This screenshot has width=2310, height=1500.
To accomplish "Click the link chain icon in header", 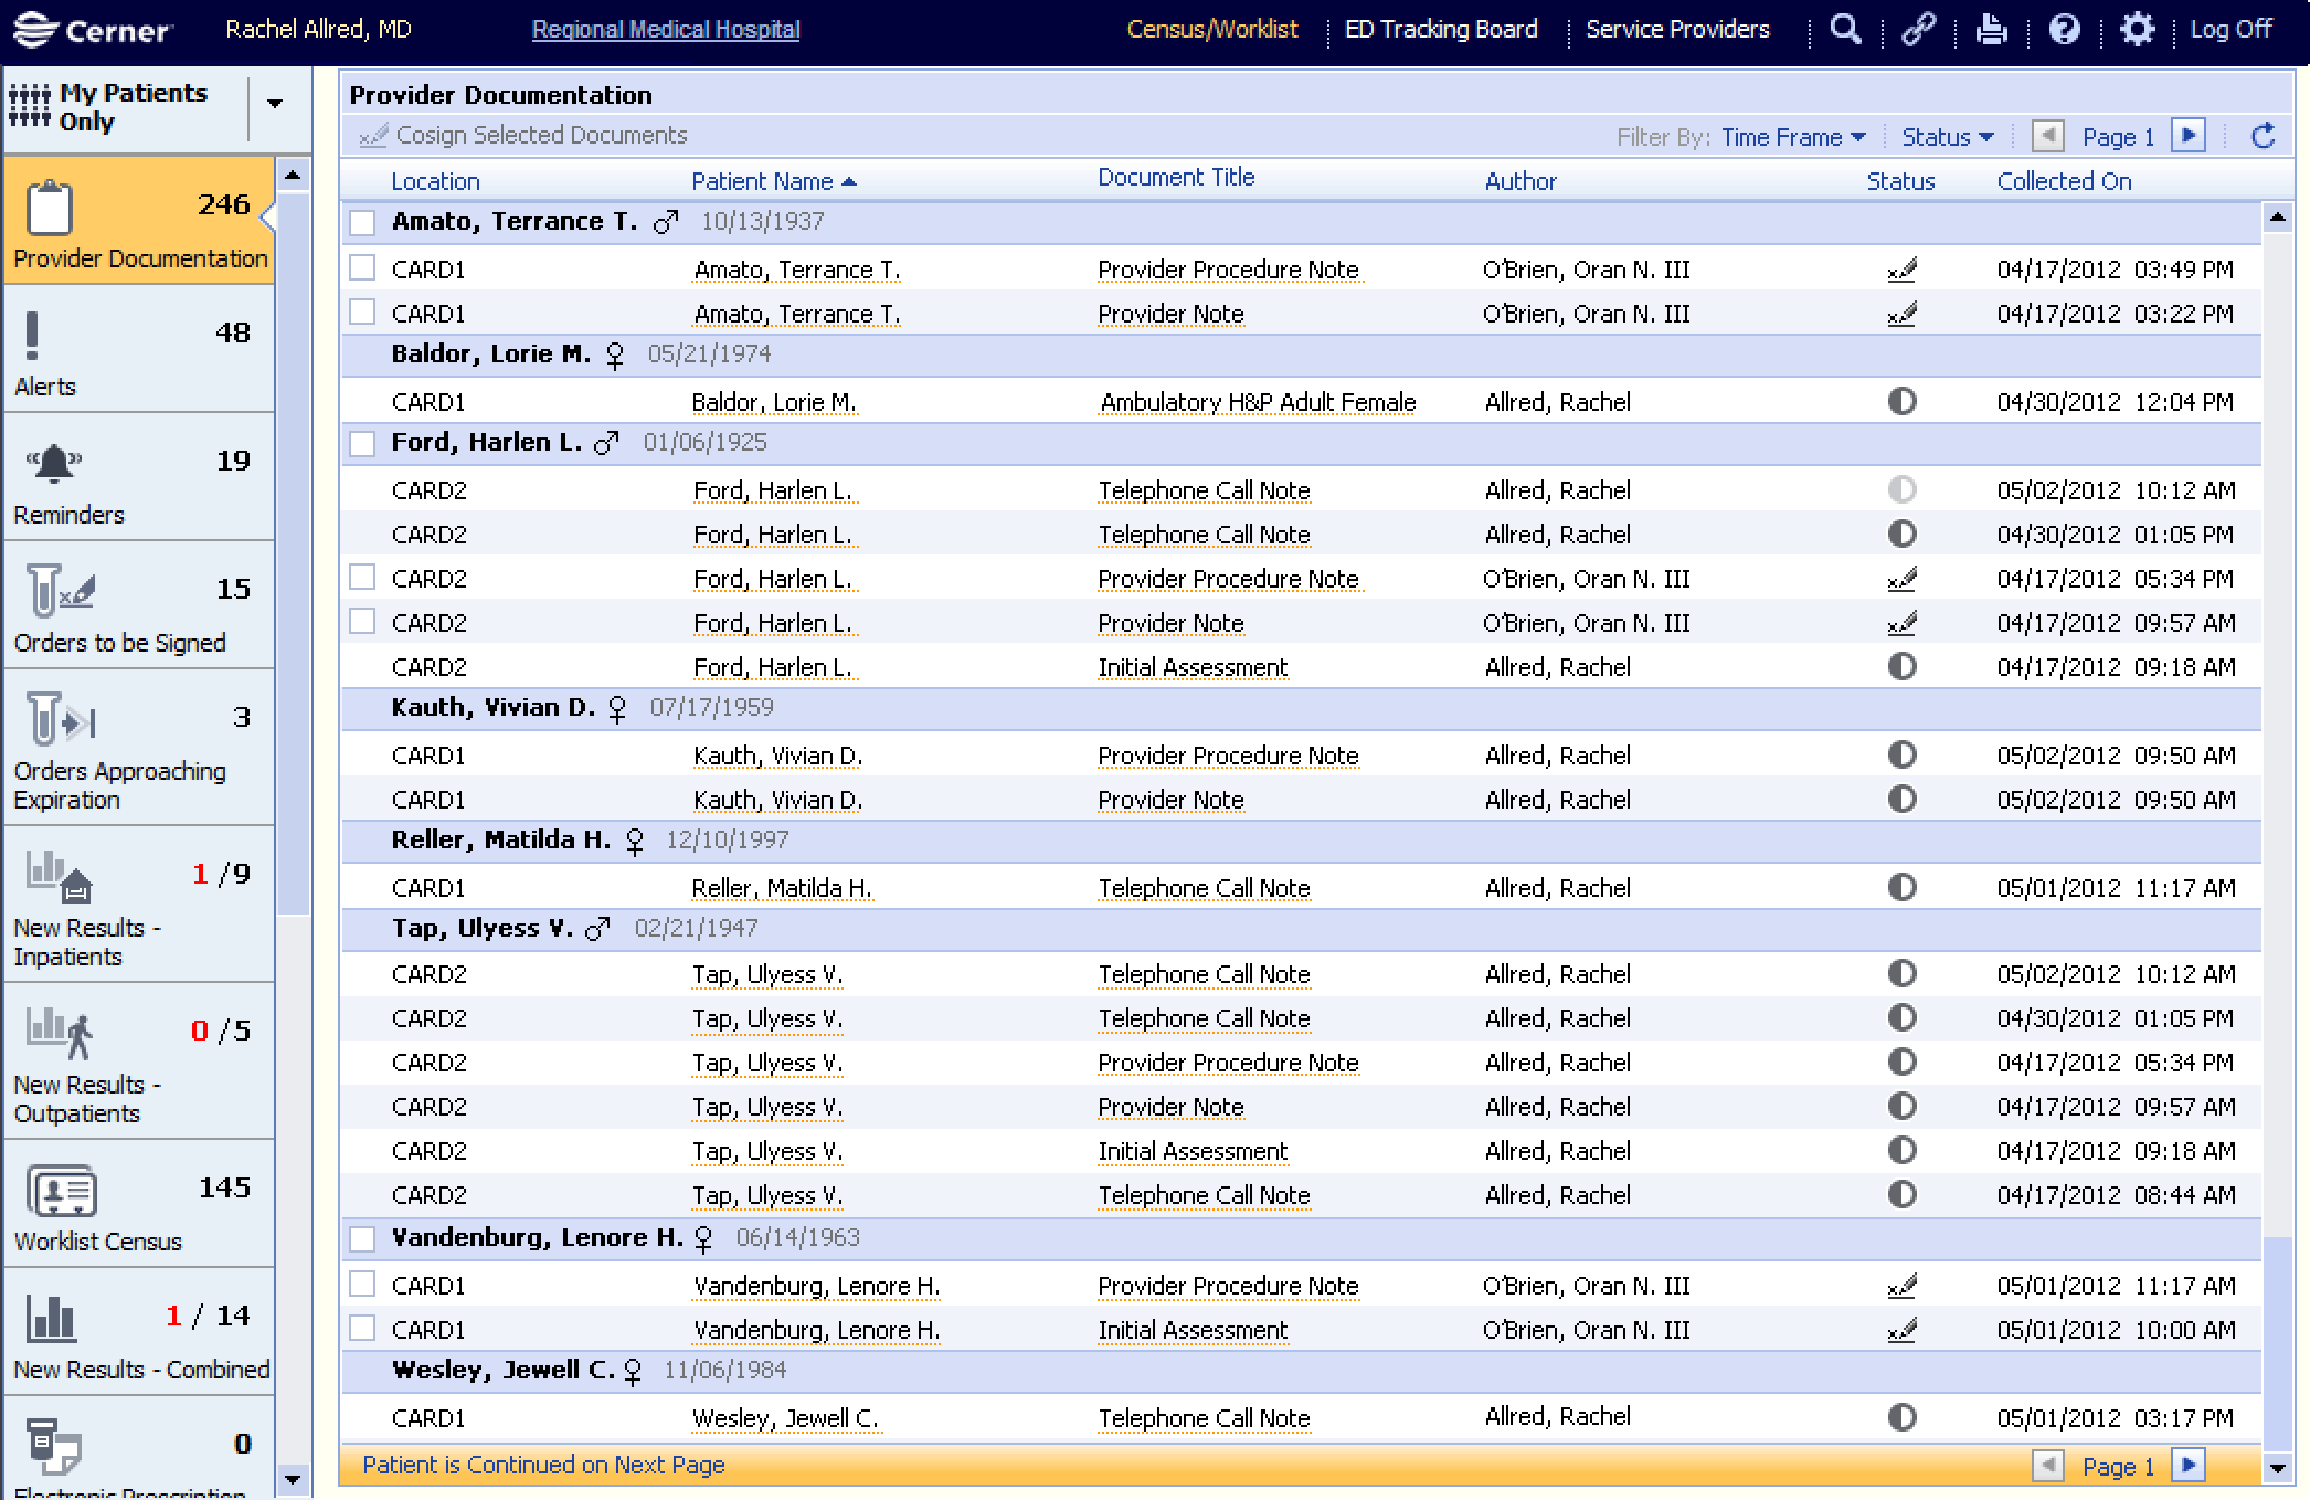I will click(1918, 29).
